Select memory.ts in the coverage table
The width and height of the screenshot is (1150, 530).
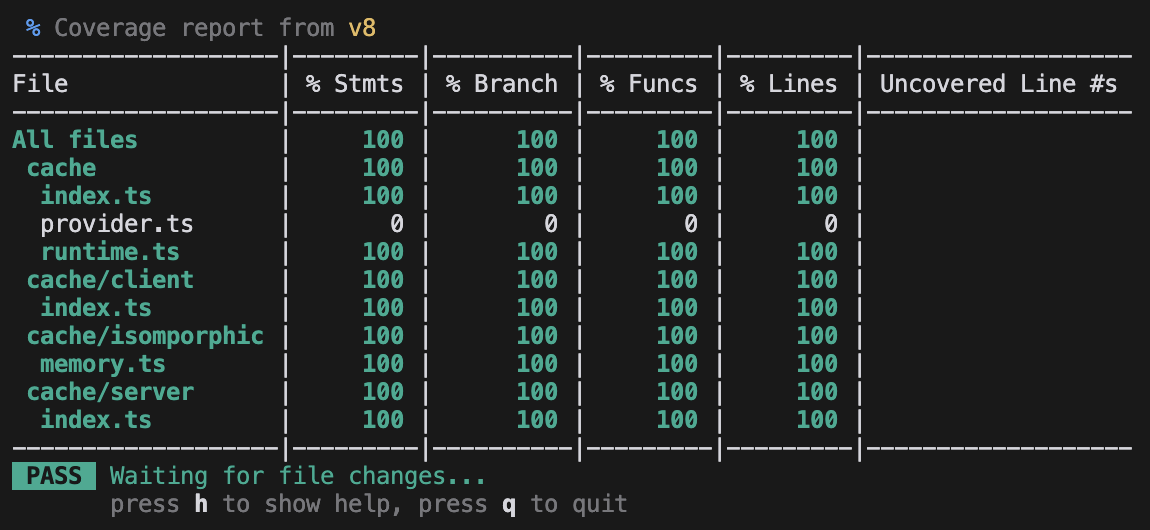pyautogui.click(x=103, y=364)
